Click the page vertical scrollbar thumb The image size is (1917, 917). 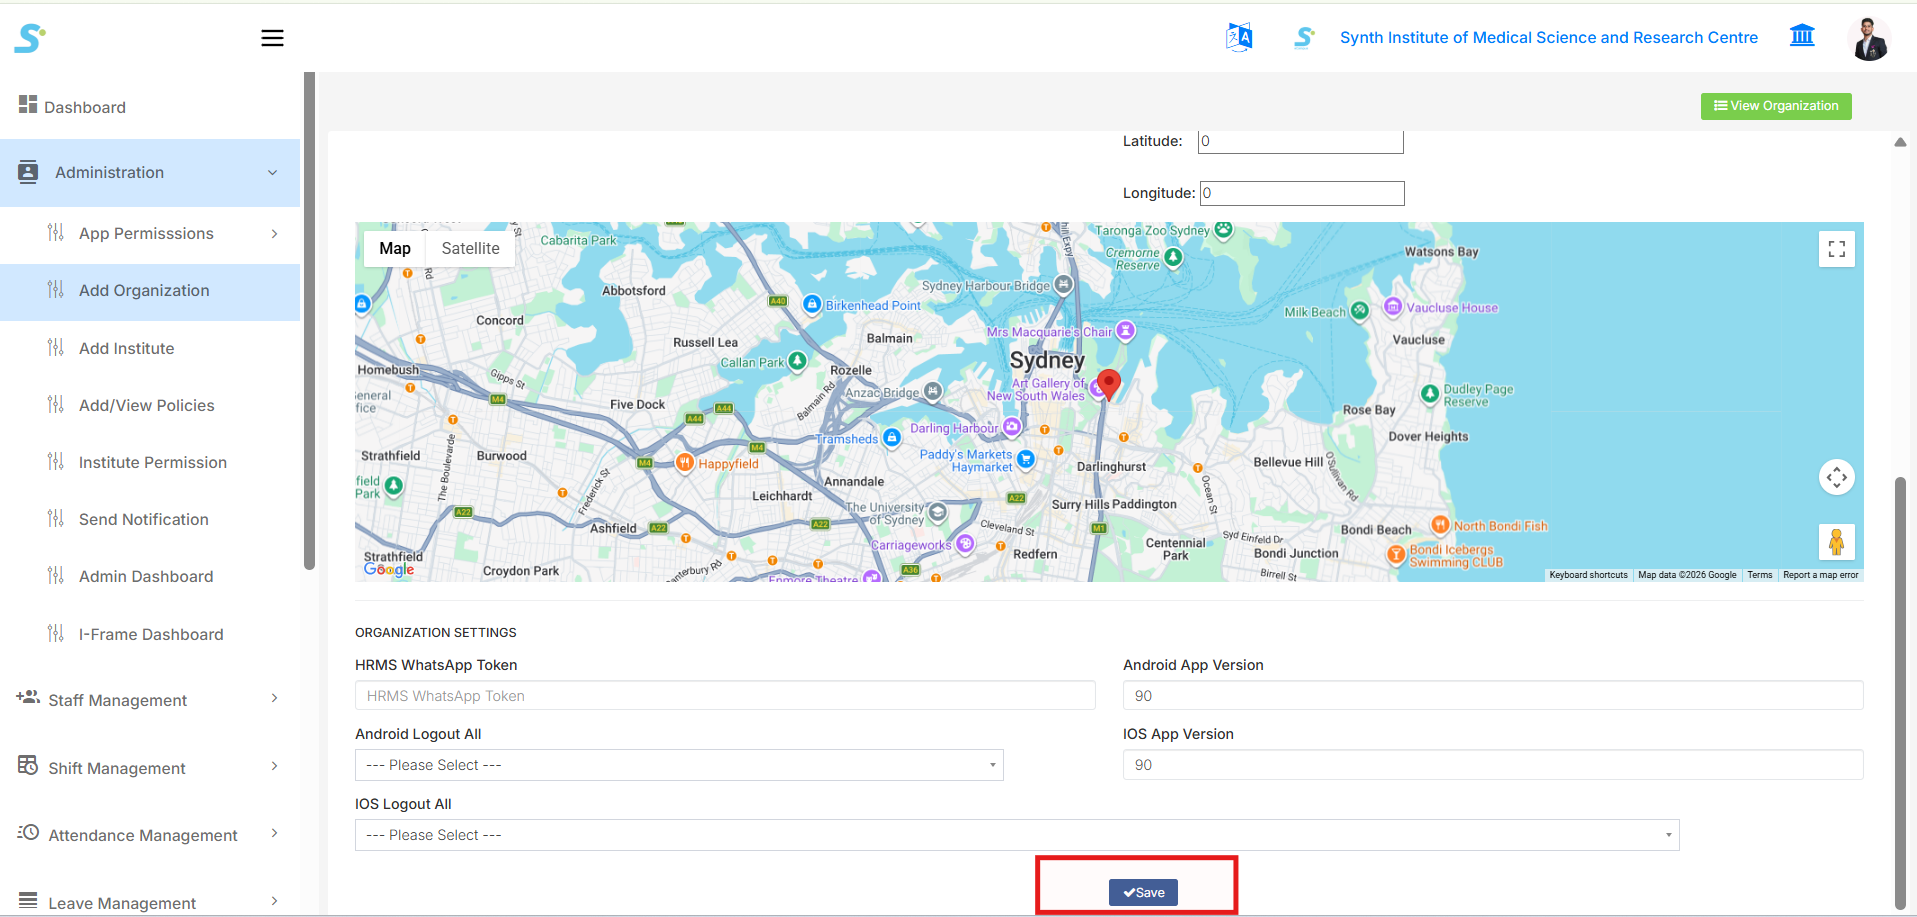[x=1900, y=695]
